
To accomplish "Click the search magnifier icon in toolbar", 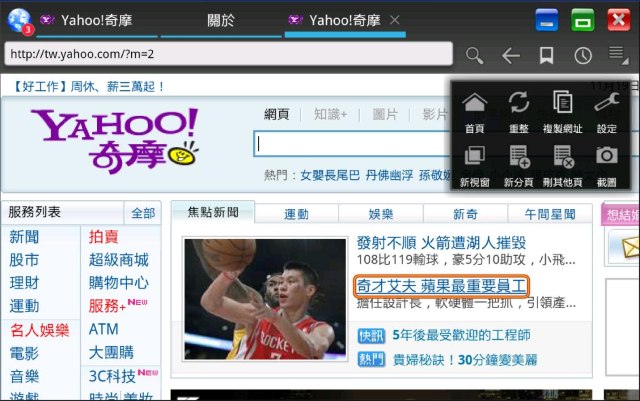I will (x=475, y=55).
